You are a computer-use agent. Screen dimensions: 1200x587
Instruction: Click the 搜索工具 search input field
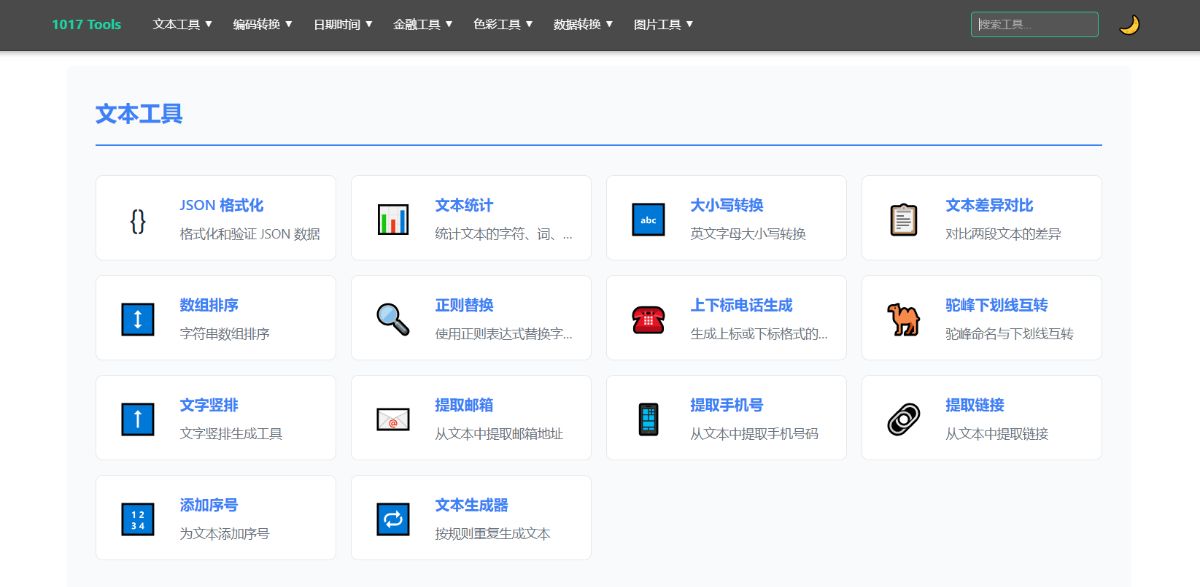[x=1034, y=23]
